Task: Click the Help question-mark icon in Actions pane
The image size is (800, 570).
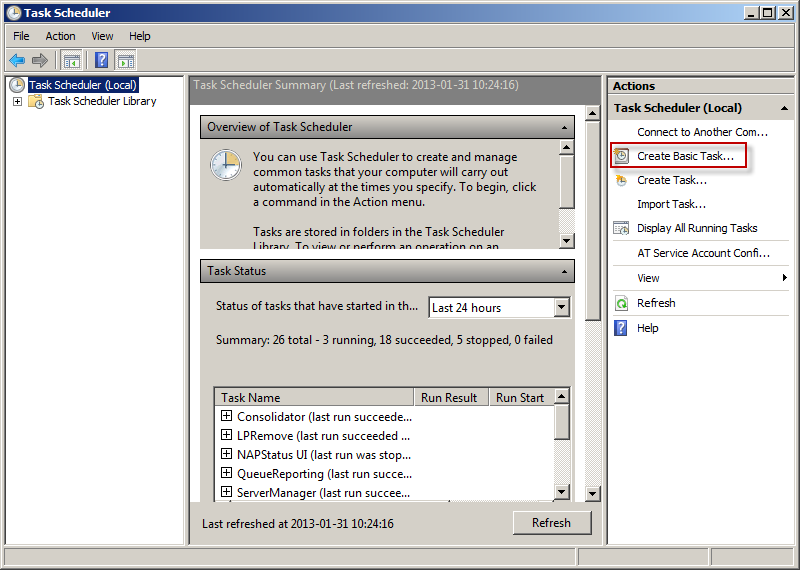Action: 621,328
